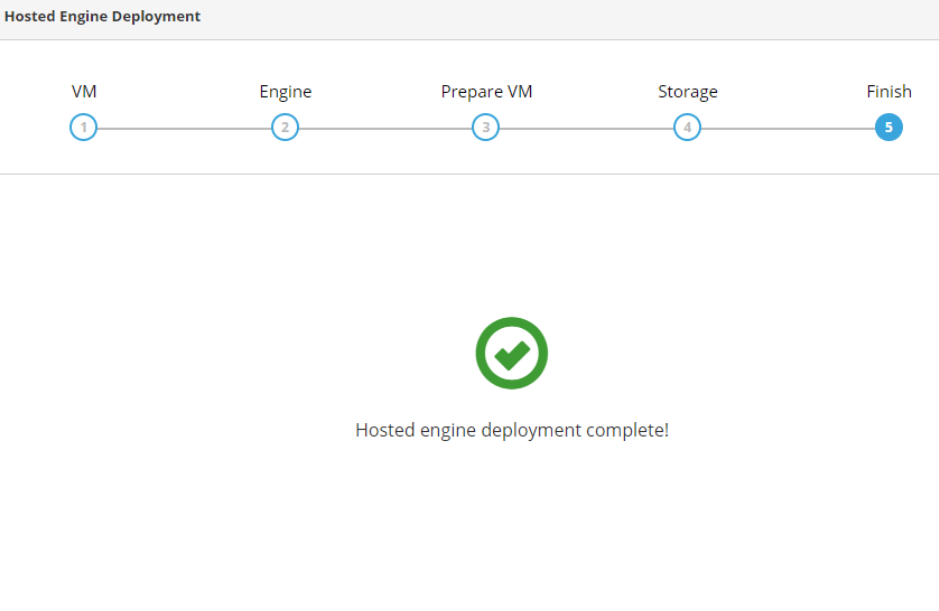939x611 pixels.
Task: Click progress line between VM and Engine
Action: [184, 128]
